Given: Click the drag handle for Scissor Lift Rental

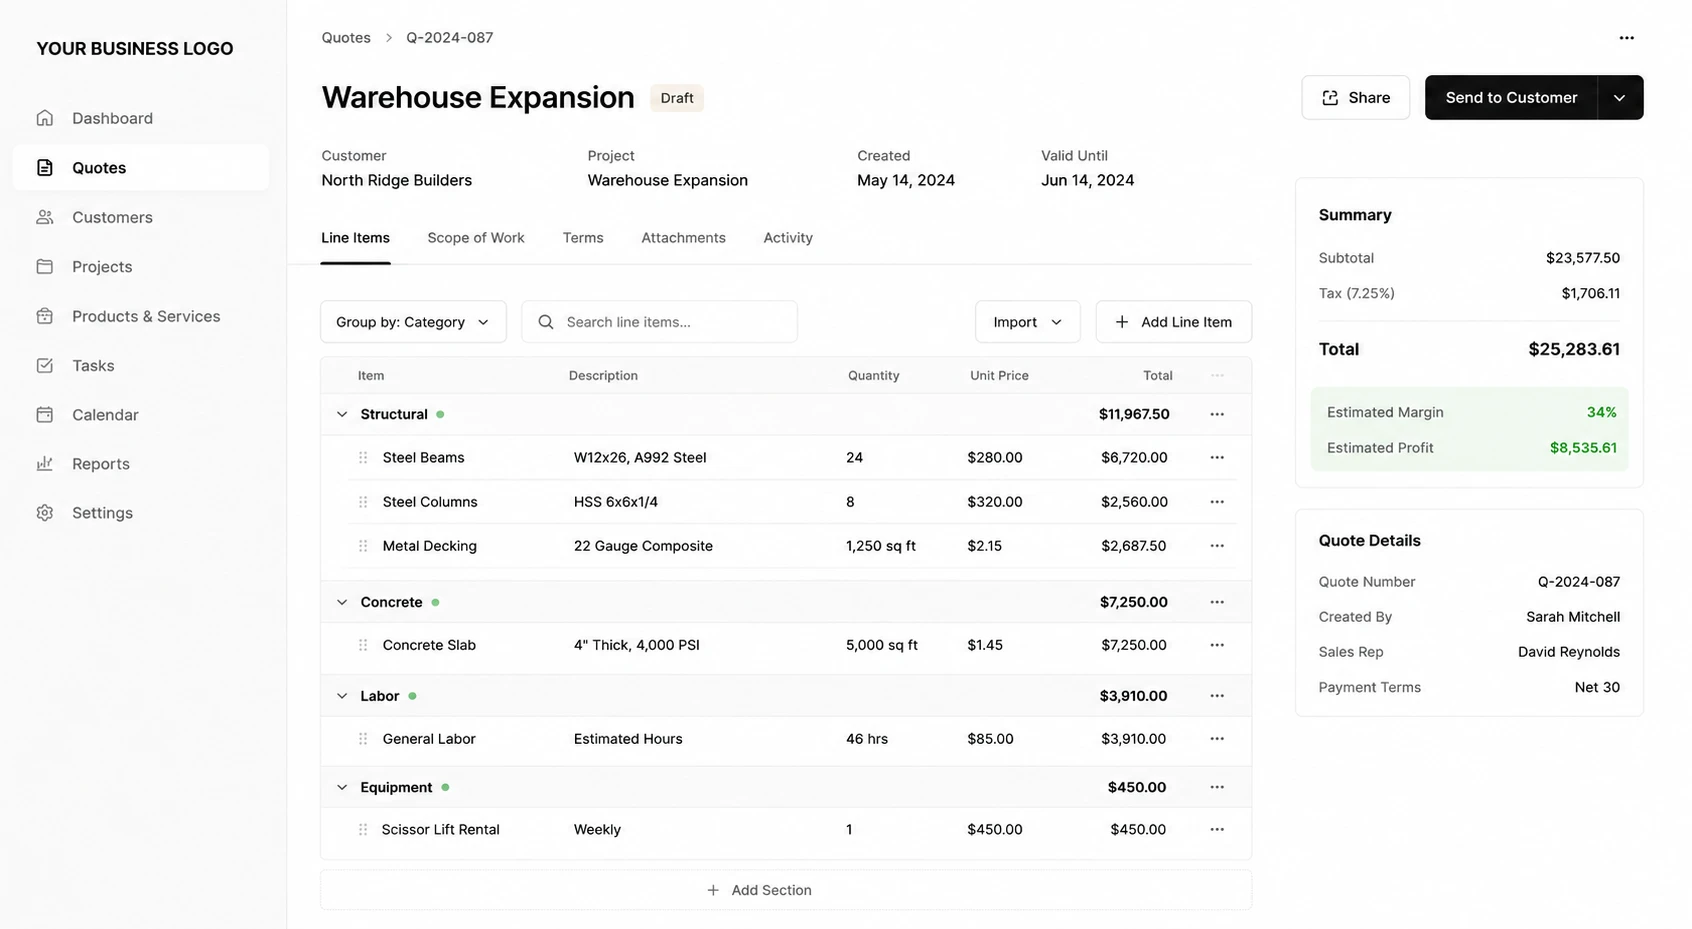Looking at the screenshot, I should [x=363, y=830].
